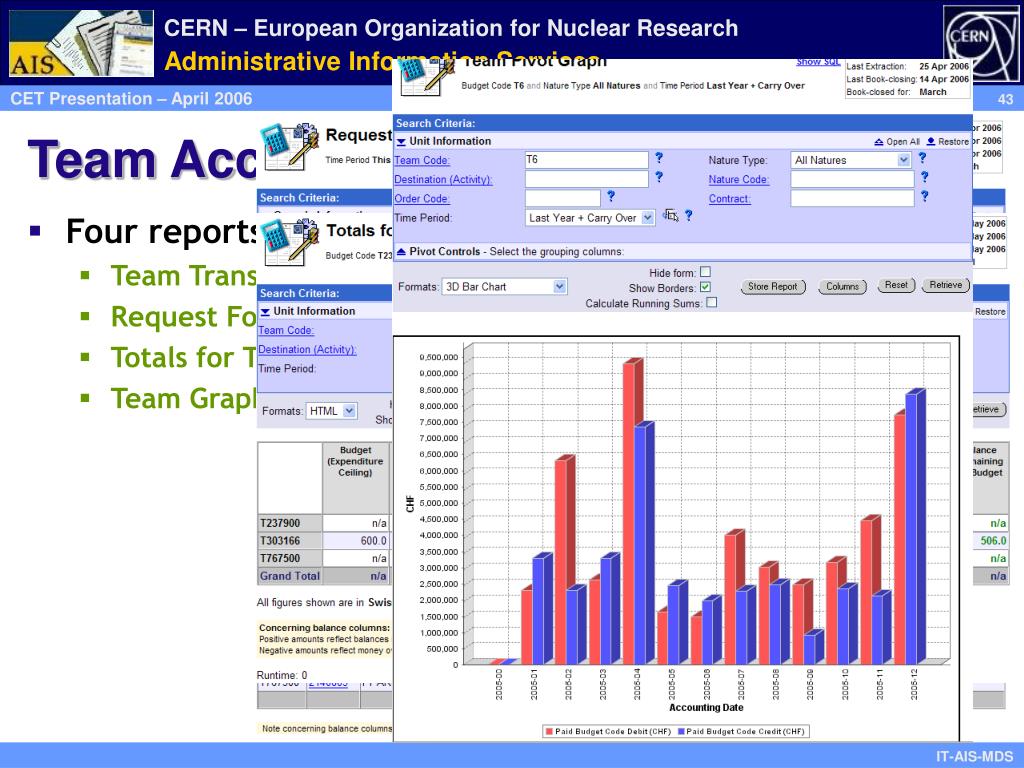The image size is (1024, 768).
Task: Click the Order Code link
Action: point(422,199)
